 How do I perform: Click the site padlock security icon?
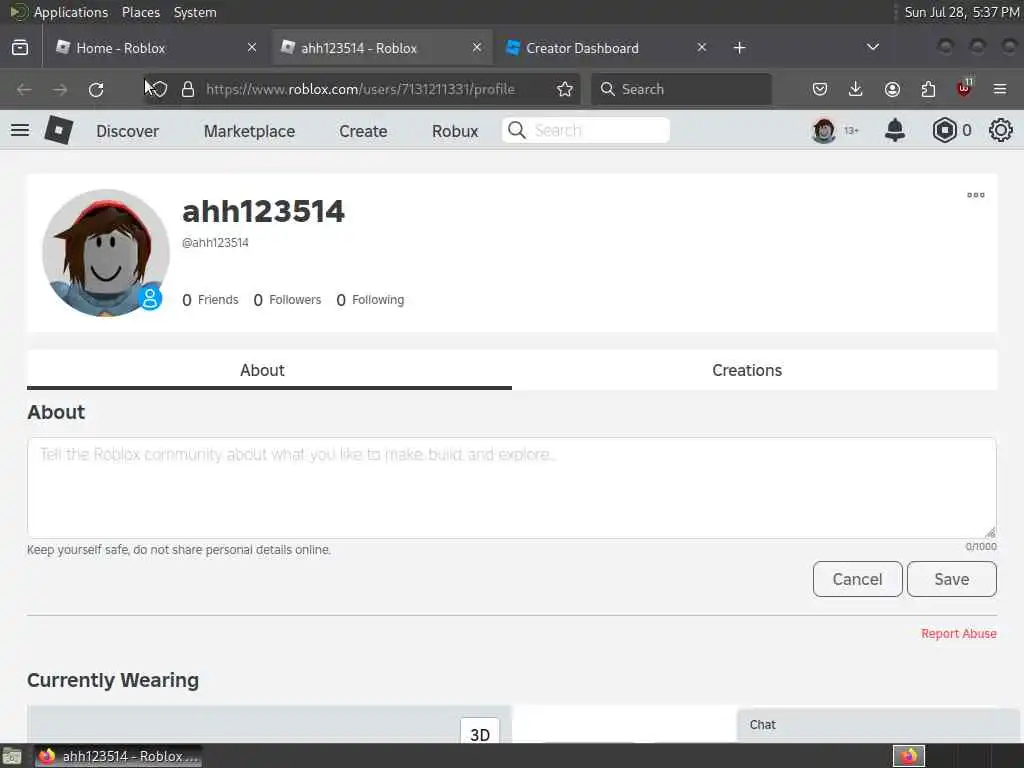pyautogui.click(x=188, y=89)
